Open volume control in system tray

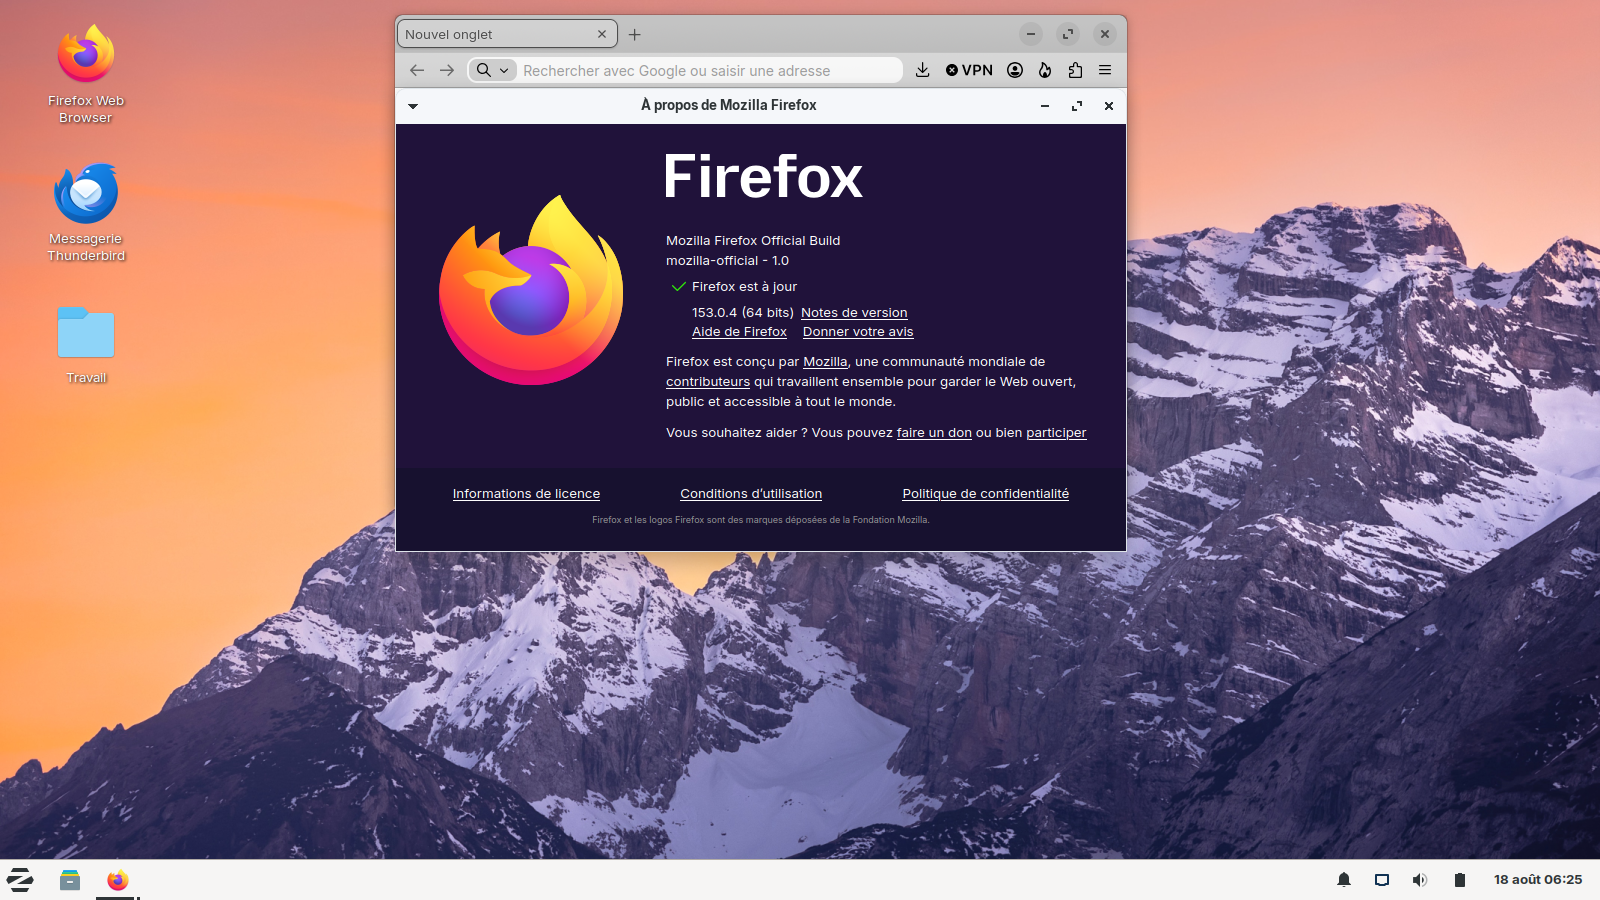pyautogui.click(x=1420, y=880)
